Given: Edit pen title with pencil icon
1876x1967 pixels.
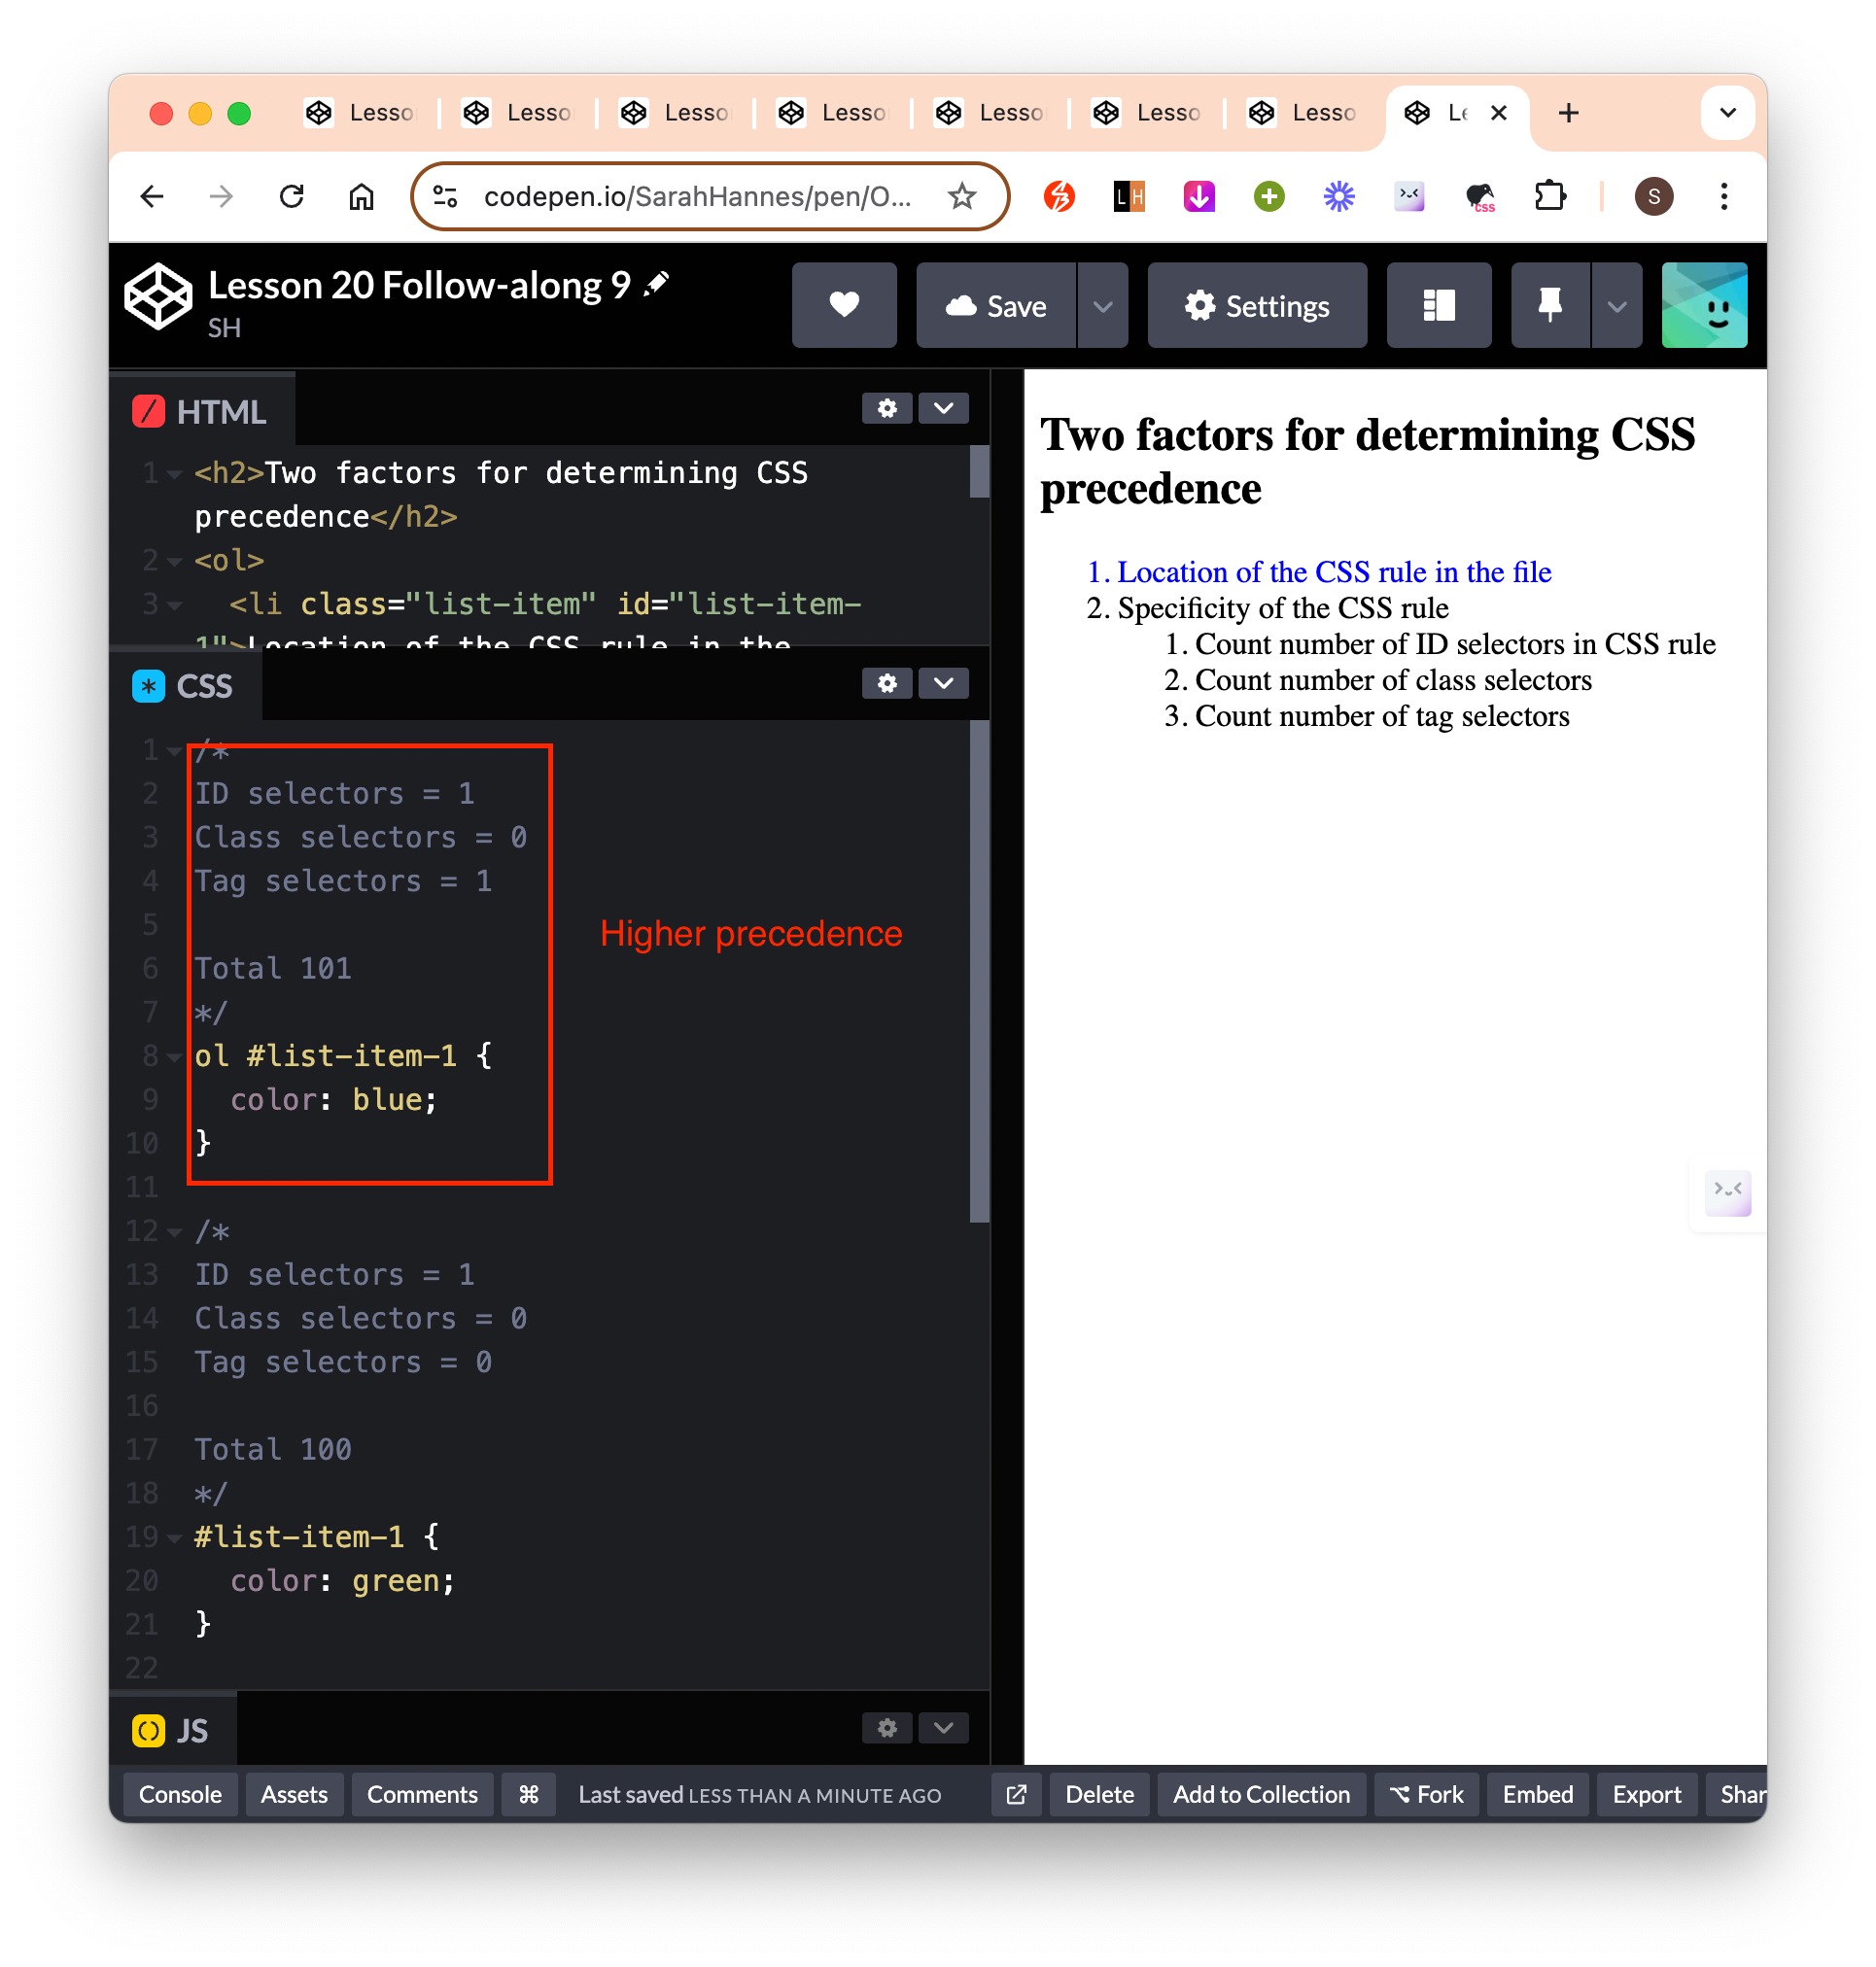Looking at the screenshot, I should click(657, 285).
